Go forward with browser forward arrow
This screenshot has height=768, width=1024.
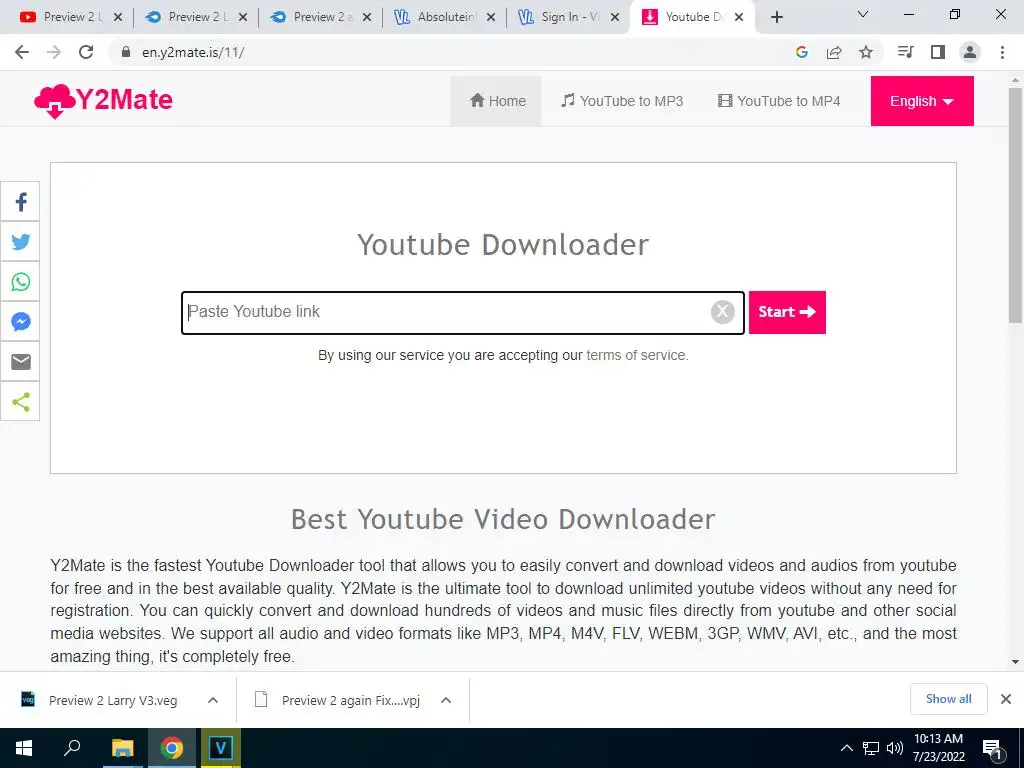[54, 52]
